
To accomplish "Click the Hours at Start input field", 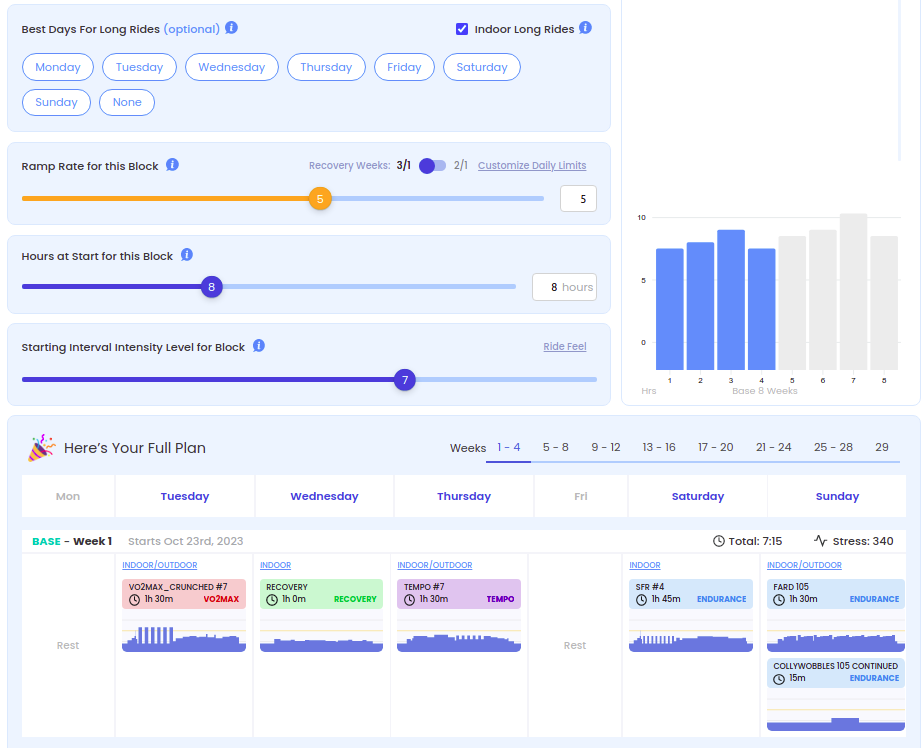I will pos(564,287).
